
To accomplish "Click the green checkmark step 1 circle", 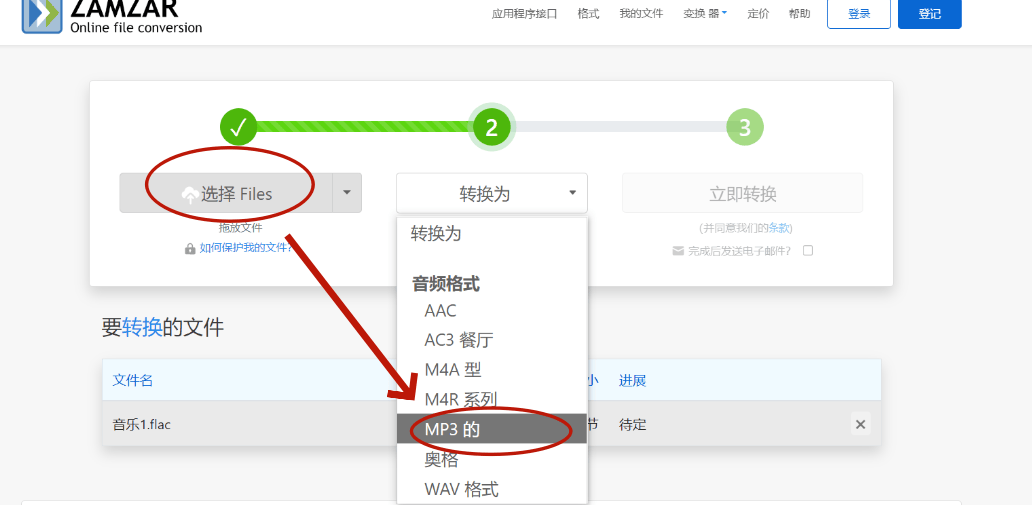I will pos(239,127).
